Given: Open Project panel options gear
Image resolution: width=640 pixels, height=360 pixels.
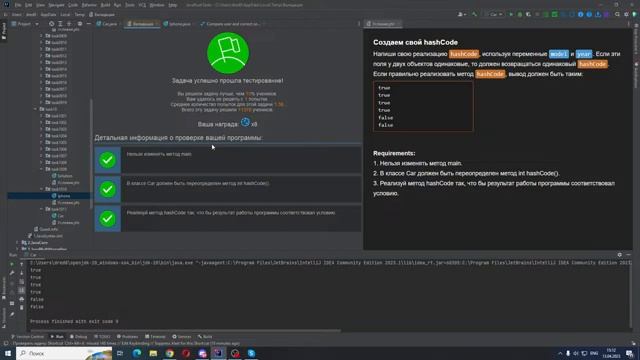Looking at the screenshot, I should [x=80, y=24].
